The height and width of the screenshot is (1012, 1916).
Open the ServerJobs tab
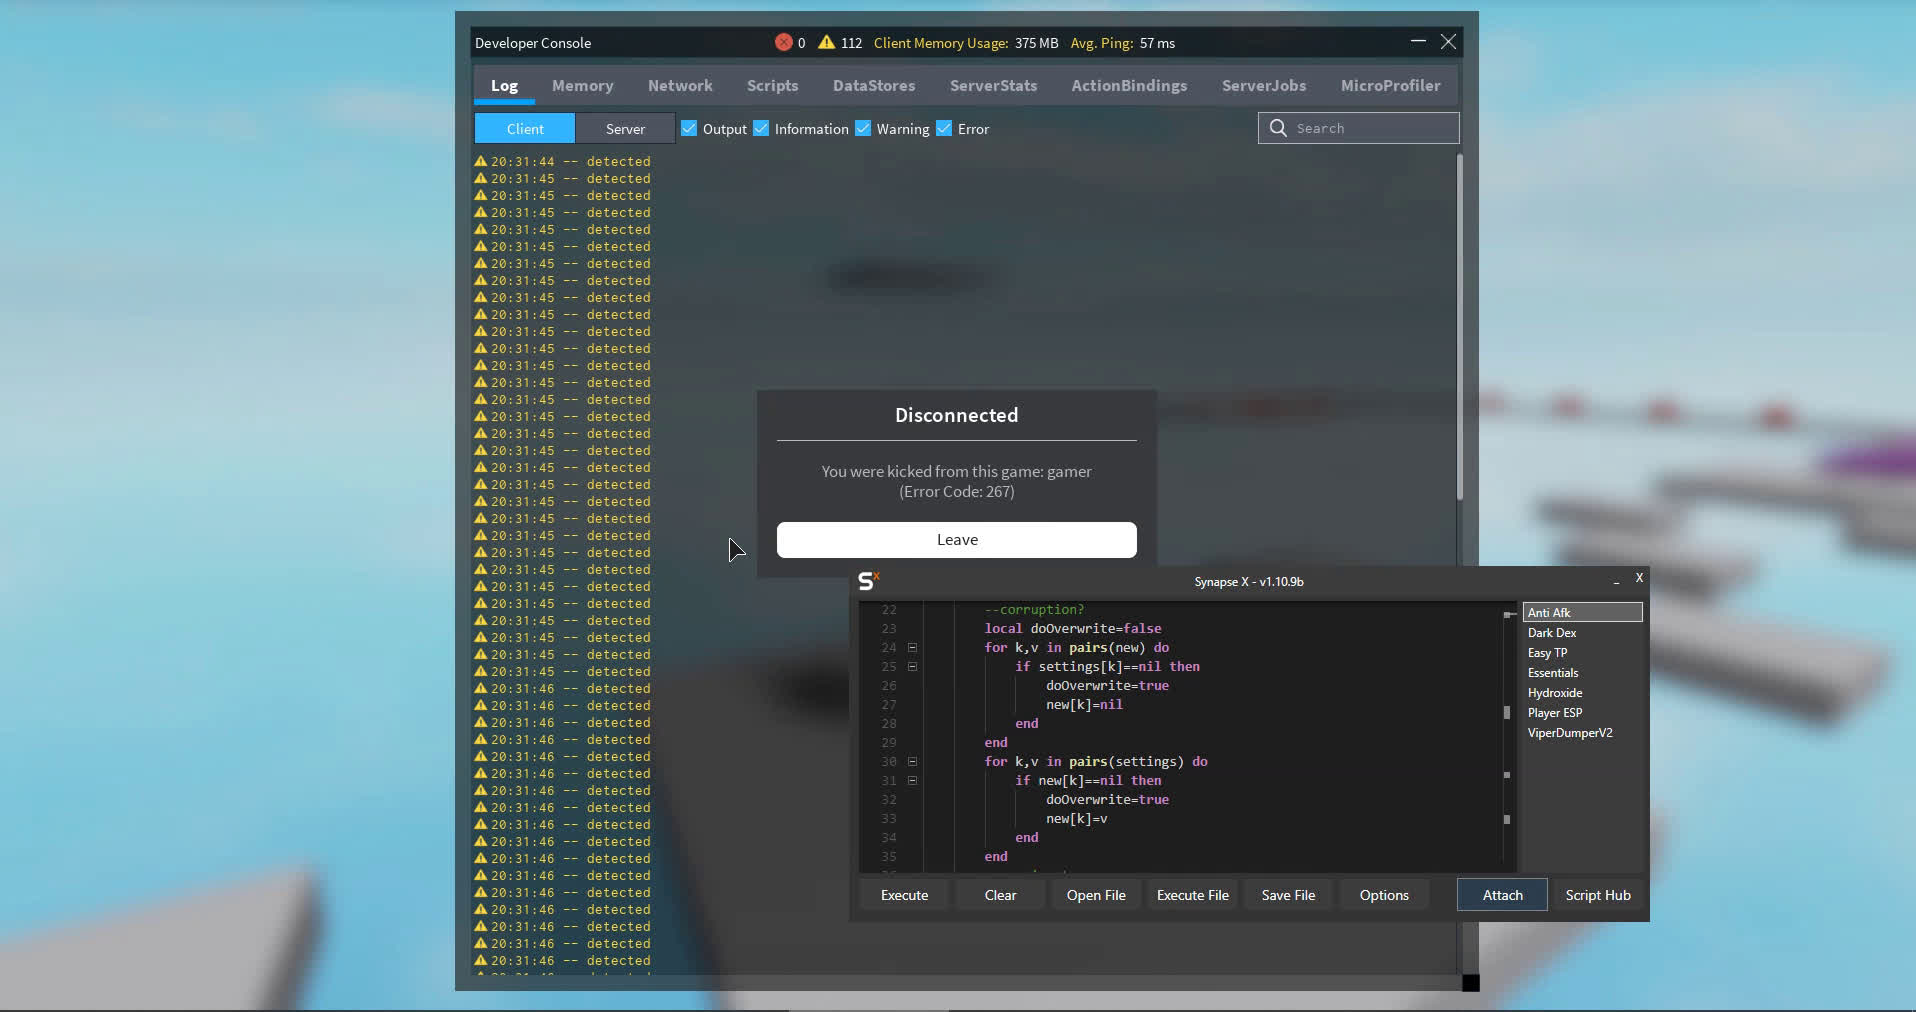click(1264, 86)
